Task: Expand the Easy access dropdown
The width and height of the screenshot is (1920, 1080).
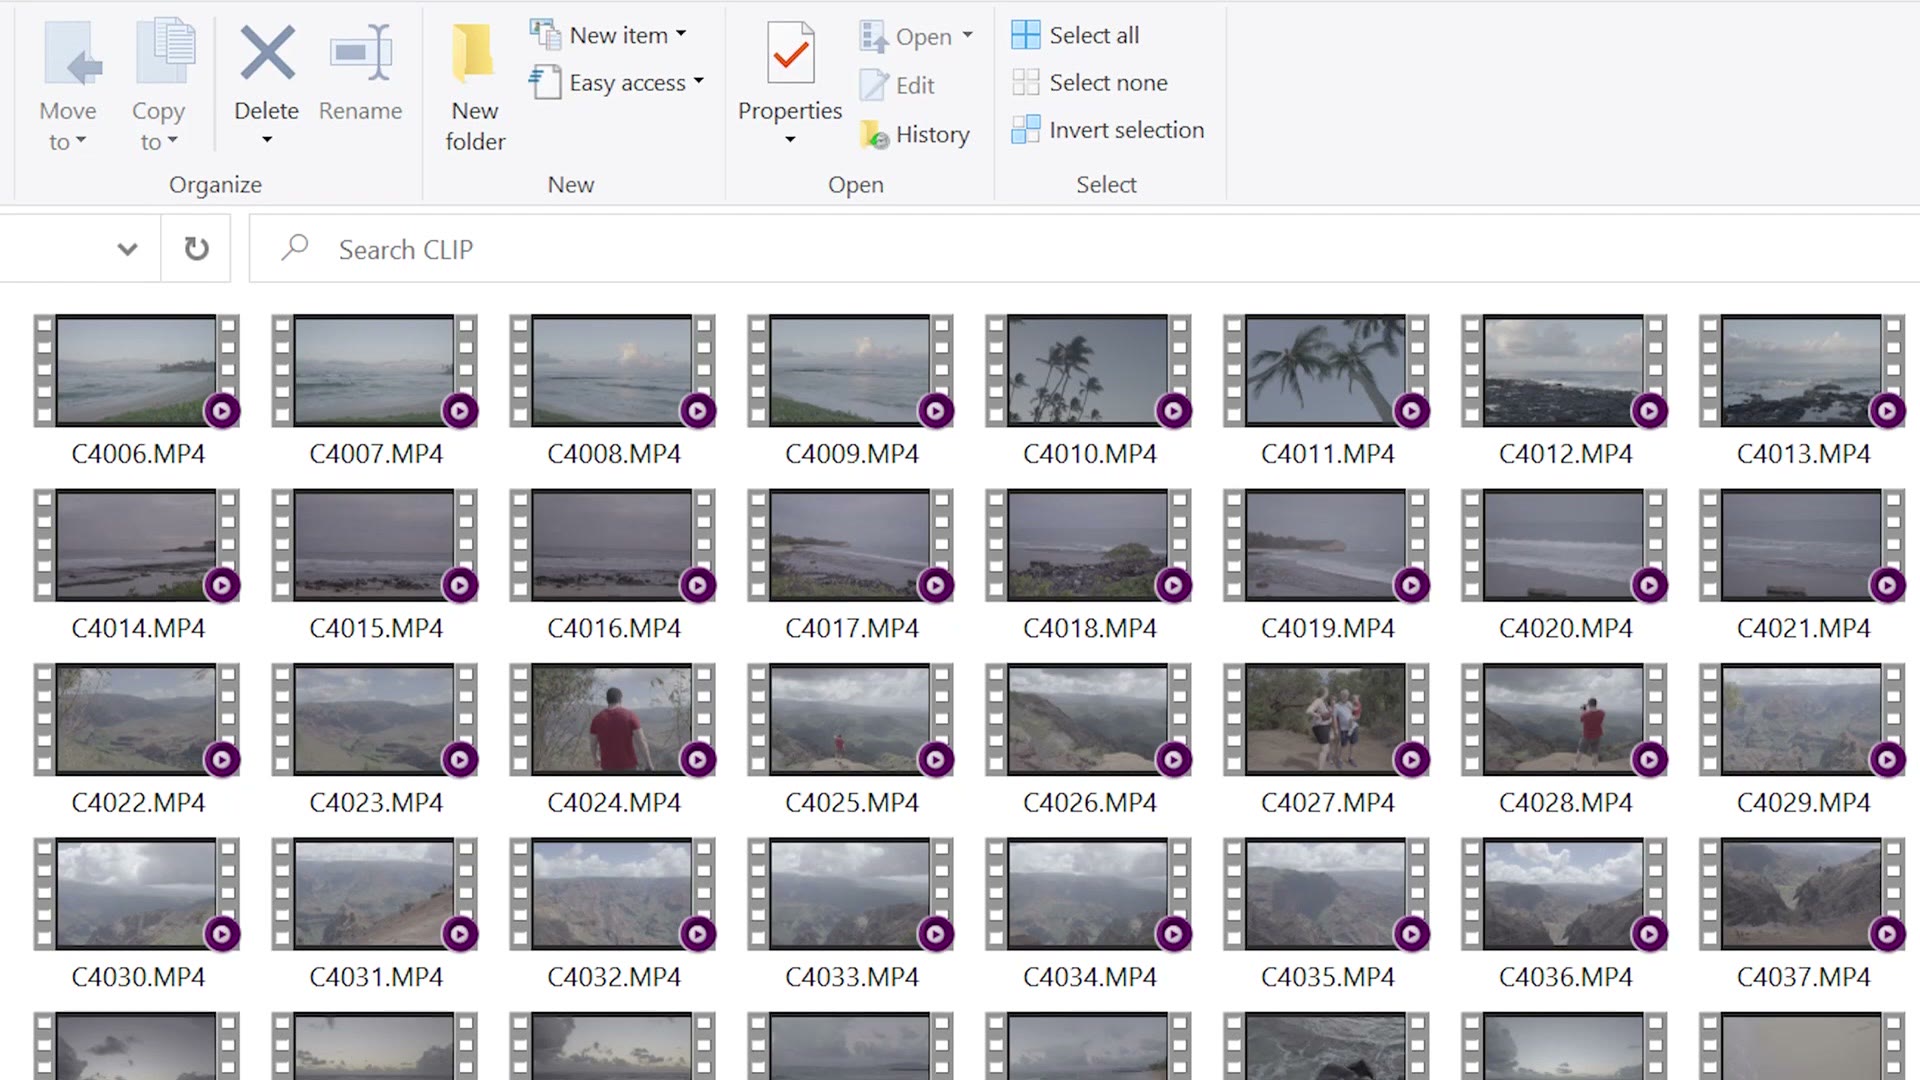Action: [x=699, y=81]
